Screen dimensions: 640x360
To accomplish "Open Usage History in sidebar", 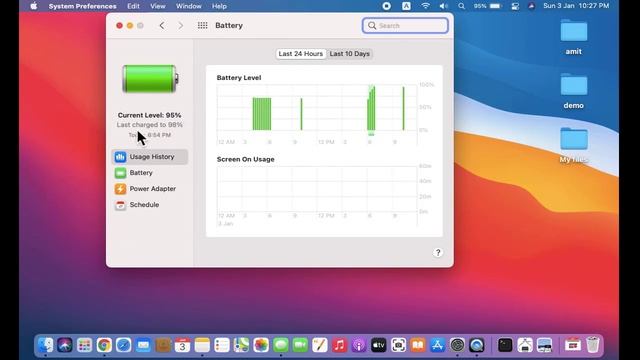I will pyautogui.click(x=149, y=157).
